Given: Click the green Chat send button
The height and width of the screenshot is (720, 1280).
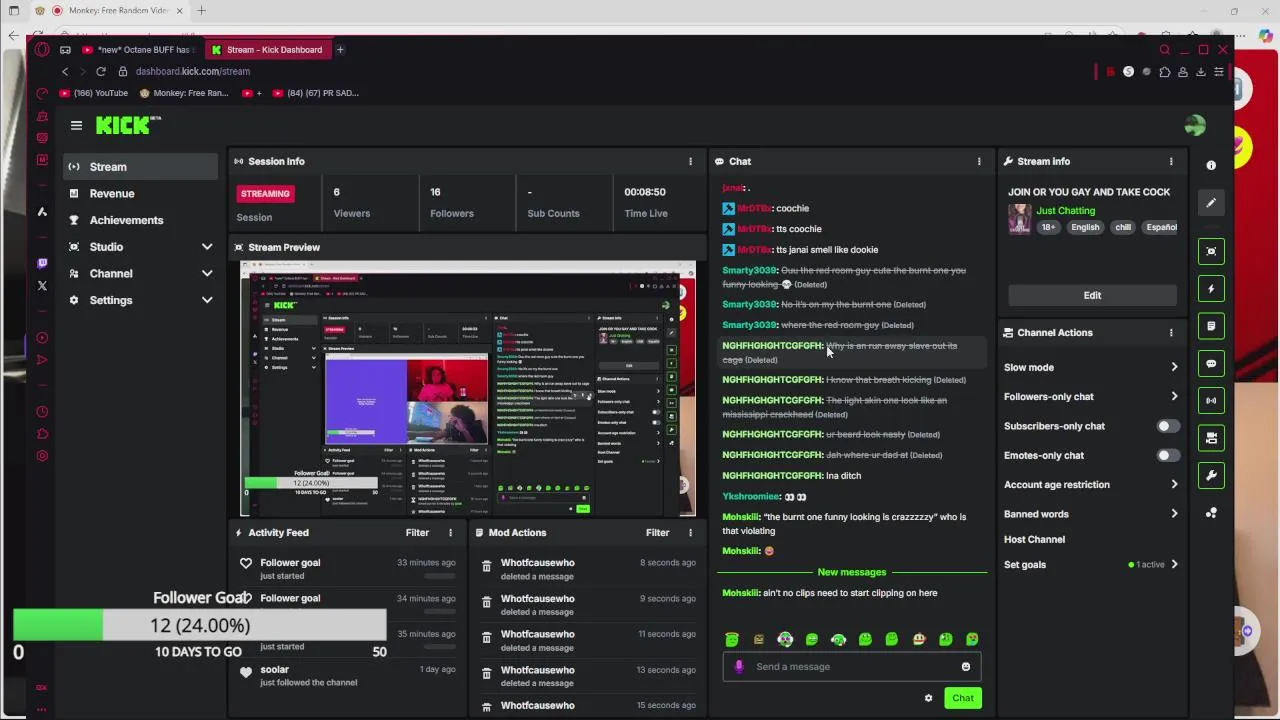Looking at the screenshot, I should (963, 698).
